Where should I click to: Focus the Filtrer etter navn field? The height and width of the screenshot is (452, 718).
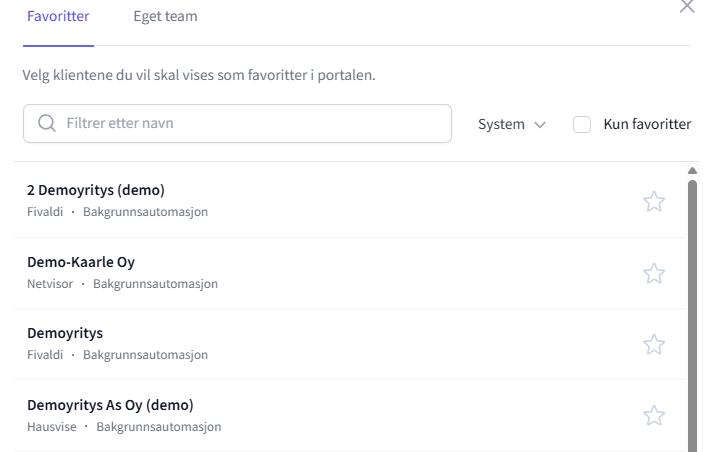coord(250,124)
